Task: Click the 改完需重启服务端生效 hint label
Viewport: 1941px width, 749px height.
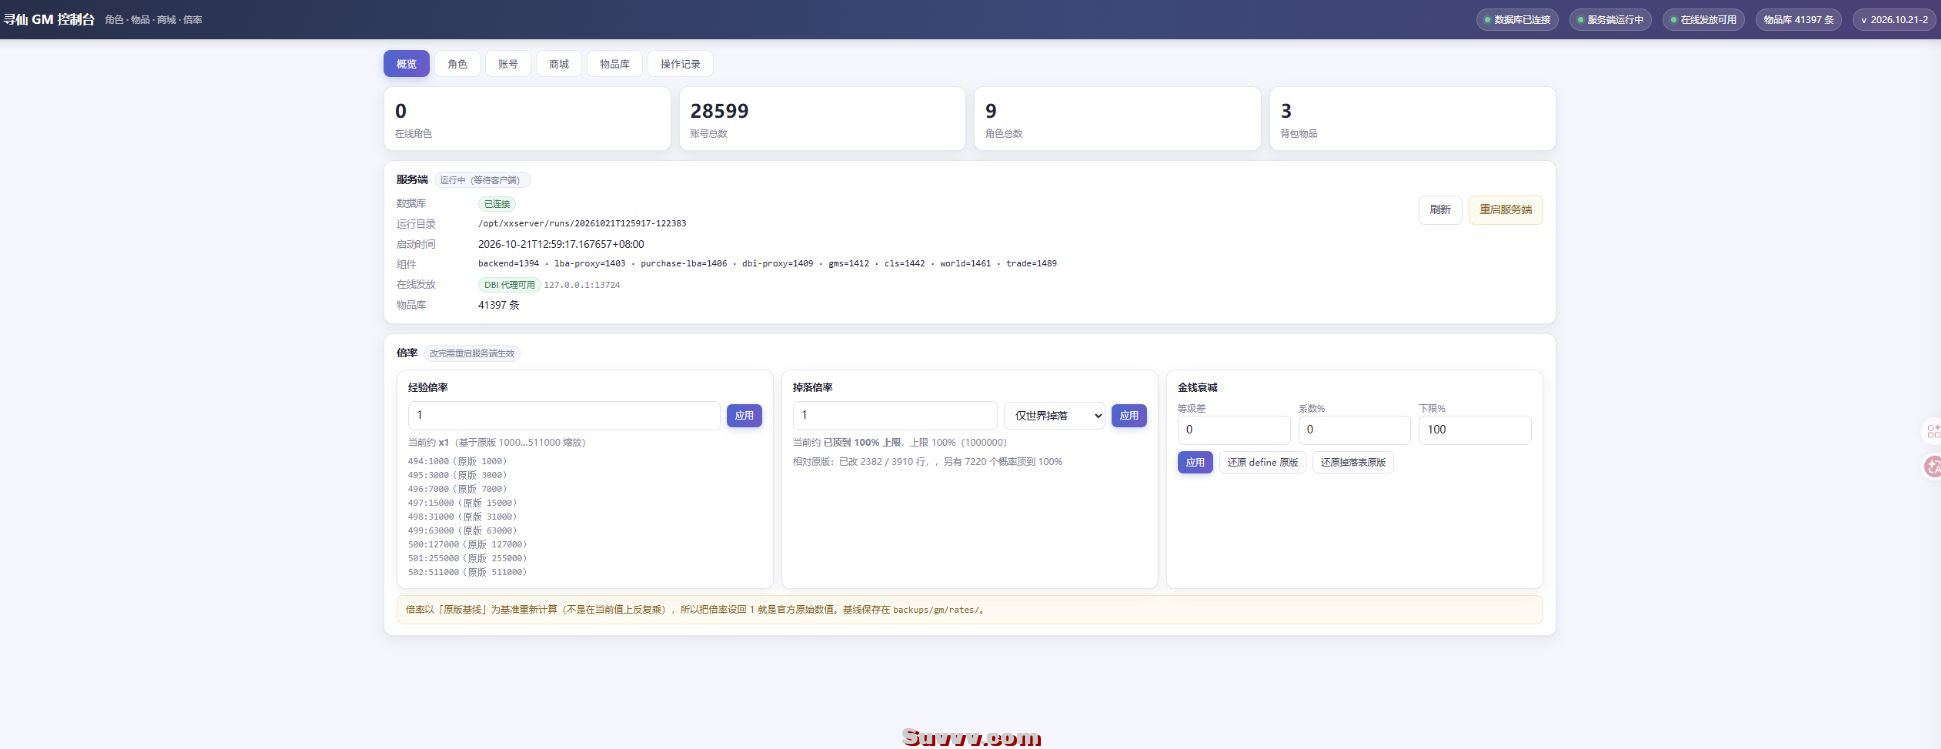Action: coord(473,354)
